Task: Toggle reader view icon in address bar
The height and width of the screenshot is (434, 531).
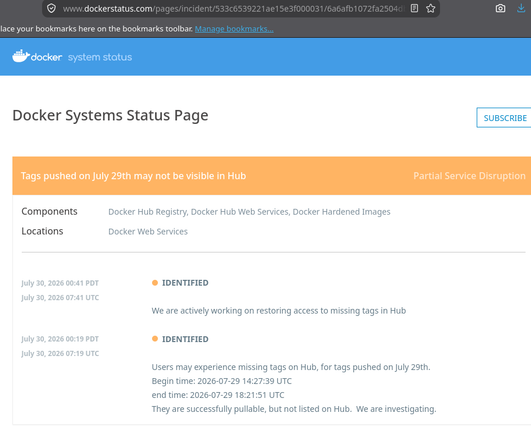Action: tap(414, 8)
